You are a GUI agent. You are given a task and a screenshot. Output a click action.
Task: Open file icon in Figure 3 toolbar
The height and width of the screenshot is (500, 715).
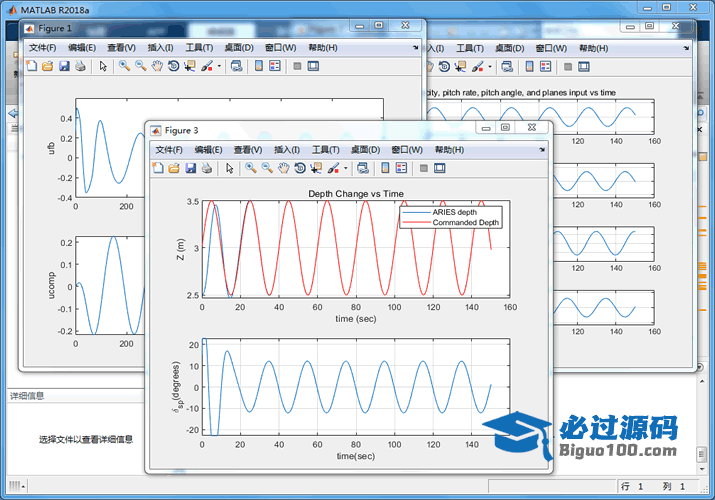tap(174, 168)
